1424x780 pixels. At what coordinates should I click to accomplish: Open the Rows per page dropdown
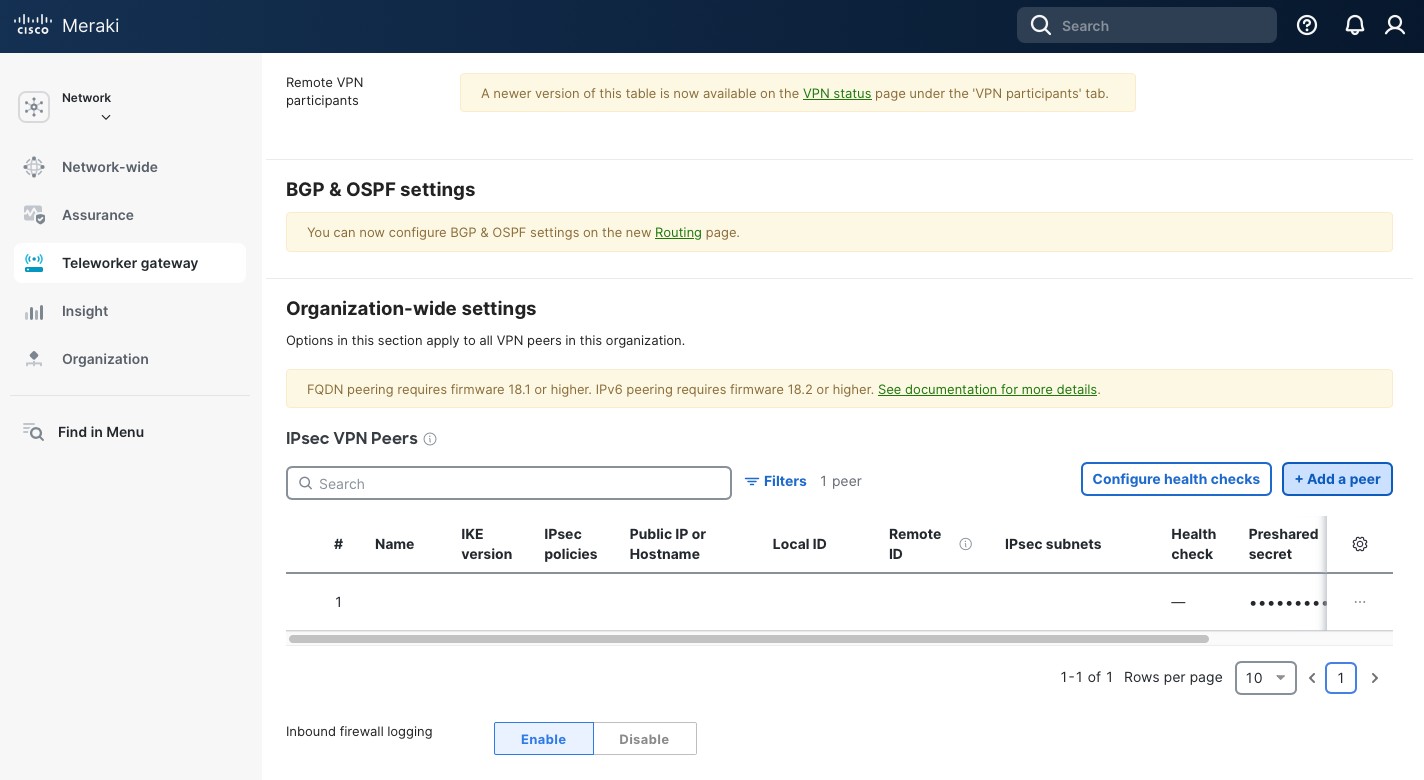click(x=1265, y=677)
